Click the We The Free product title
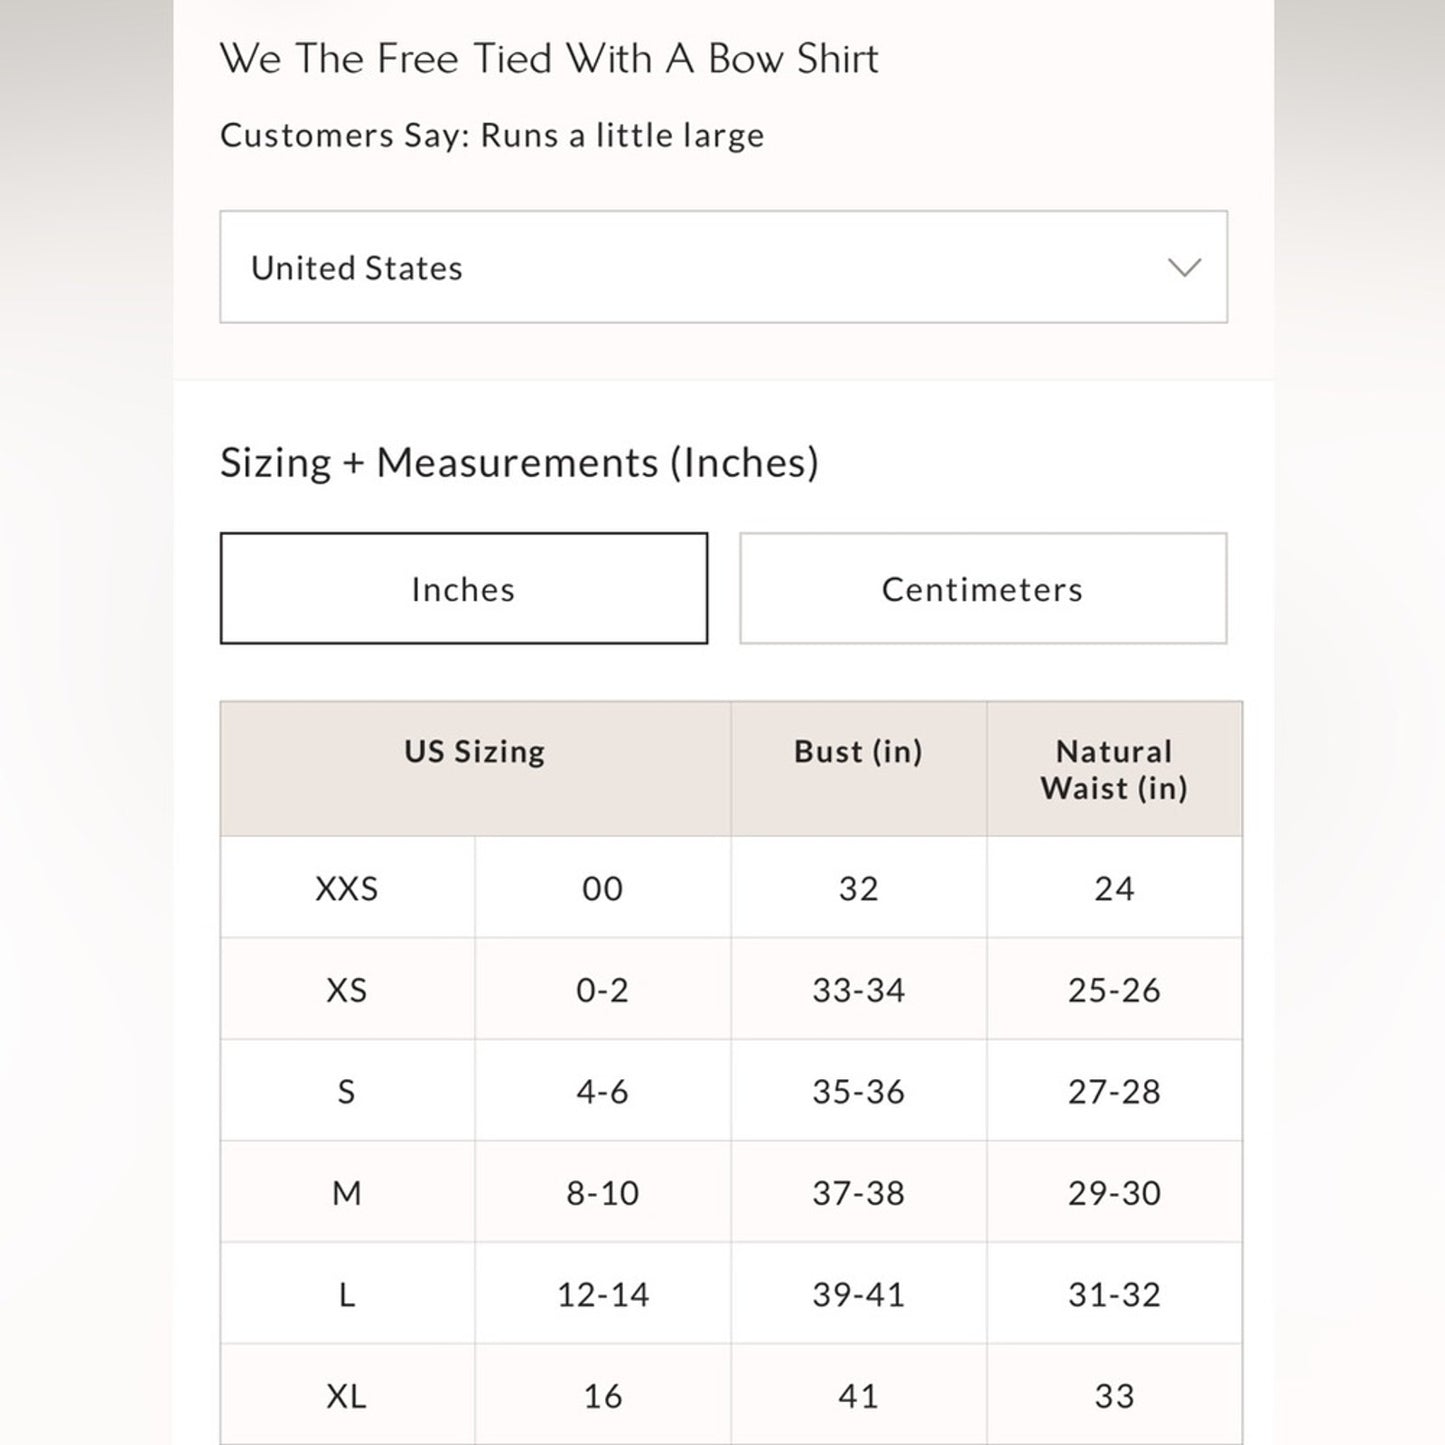The width and height of the screenshot is (1445, 1445). tap(549, 59)
